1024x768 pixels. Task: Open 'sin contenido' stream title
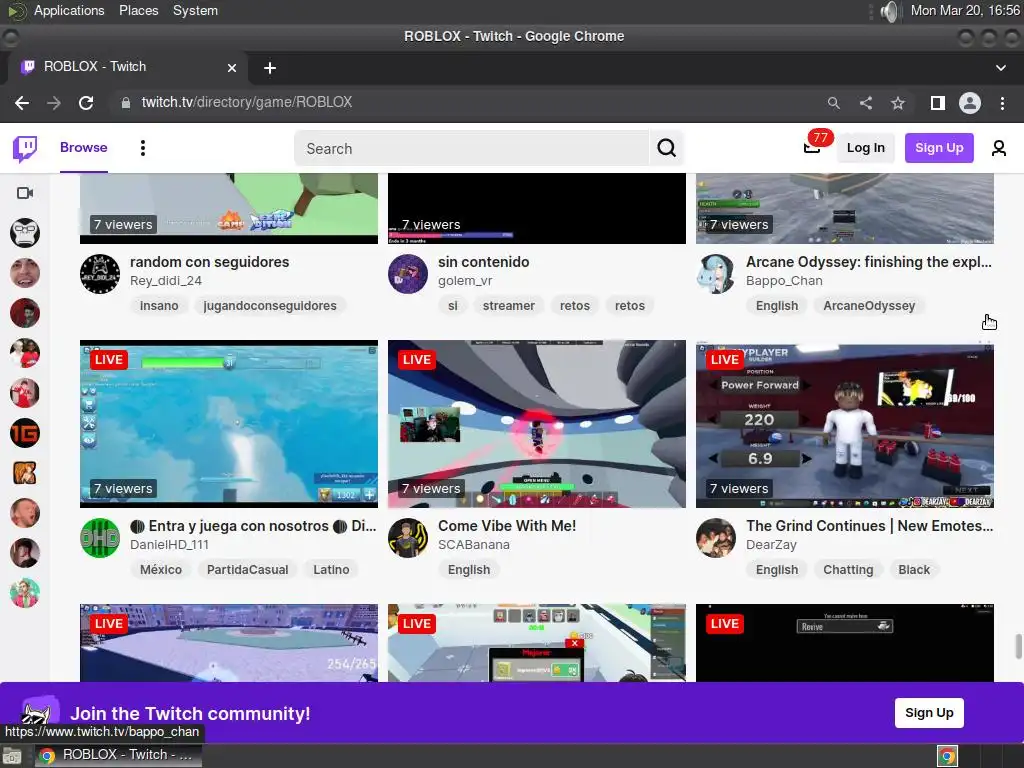[483, 262]
